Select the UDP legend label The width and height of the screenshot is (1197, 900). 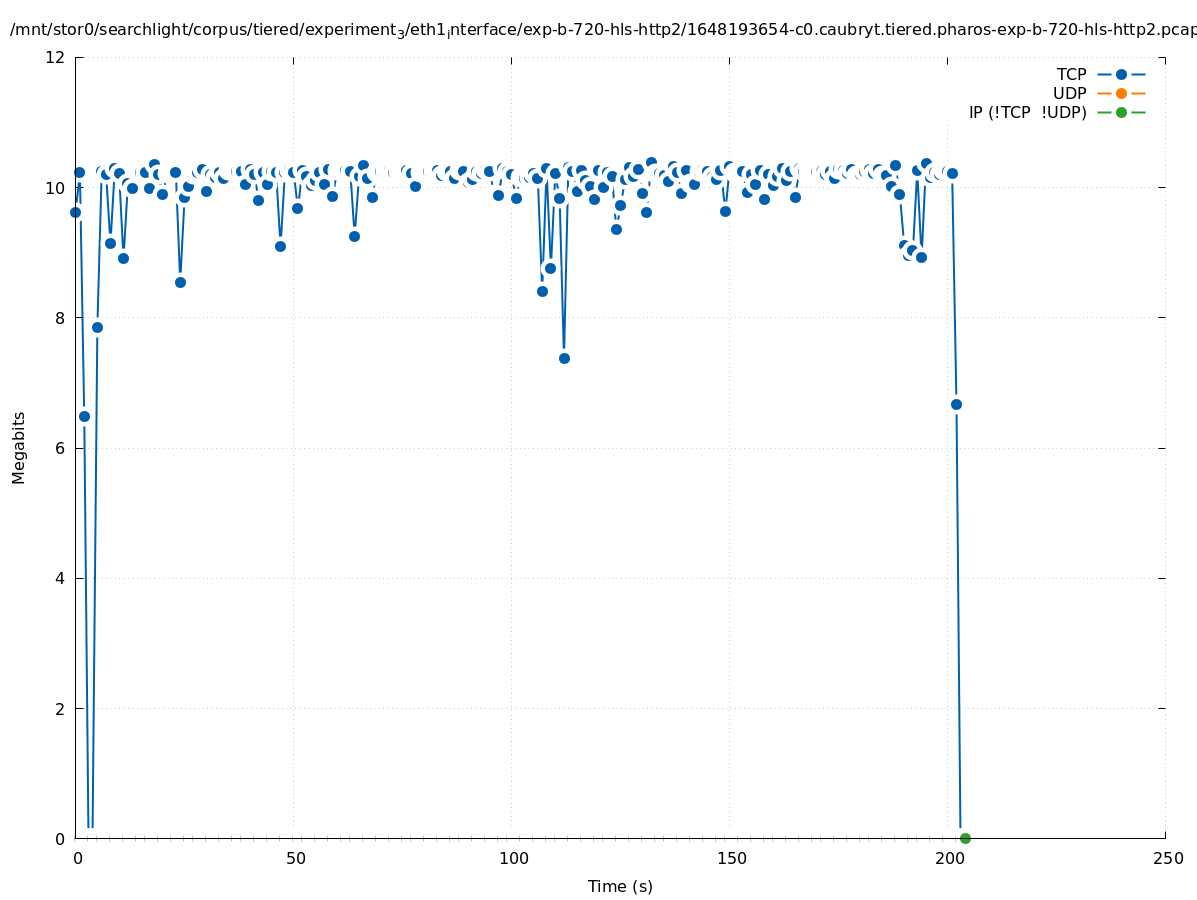pos(1069,93)
